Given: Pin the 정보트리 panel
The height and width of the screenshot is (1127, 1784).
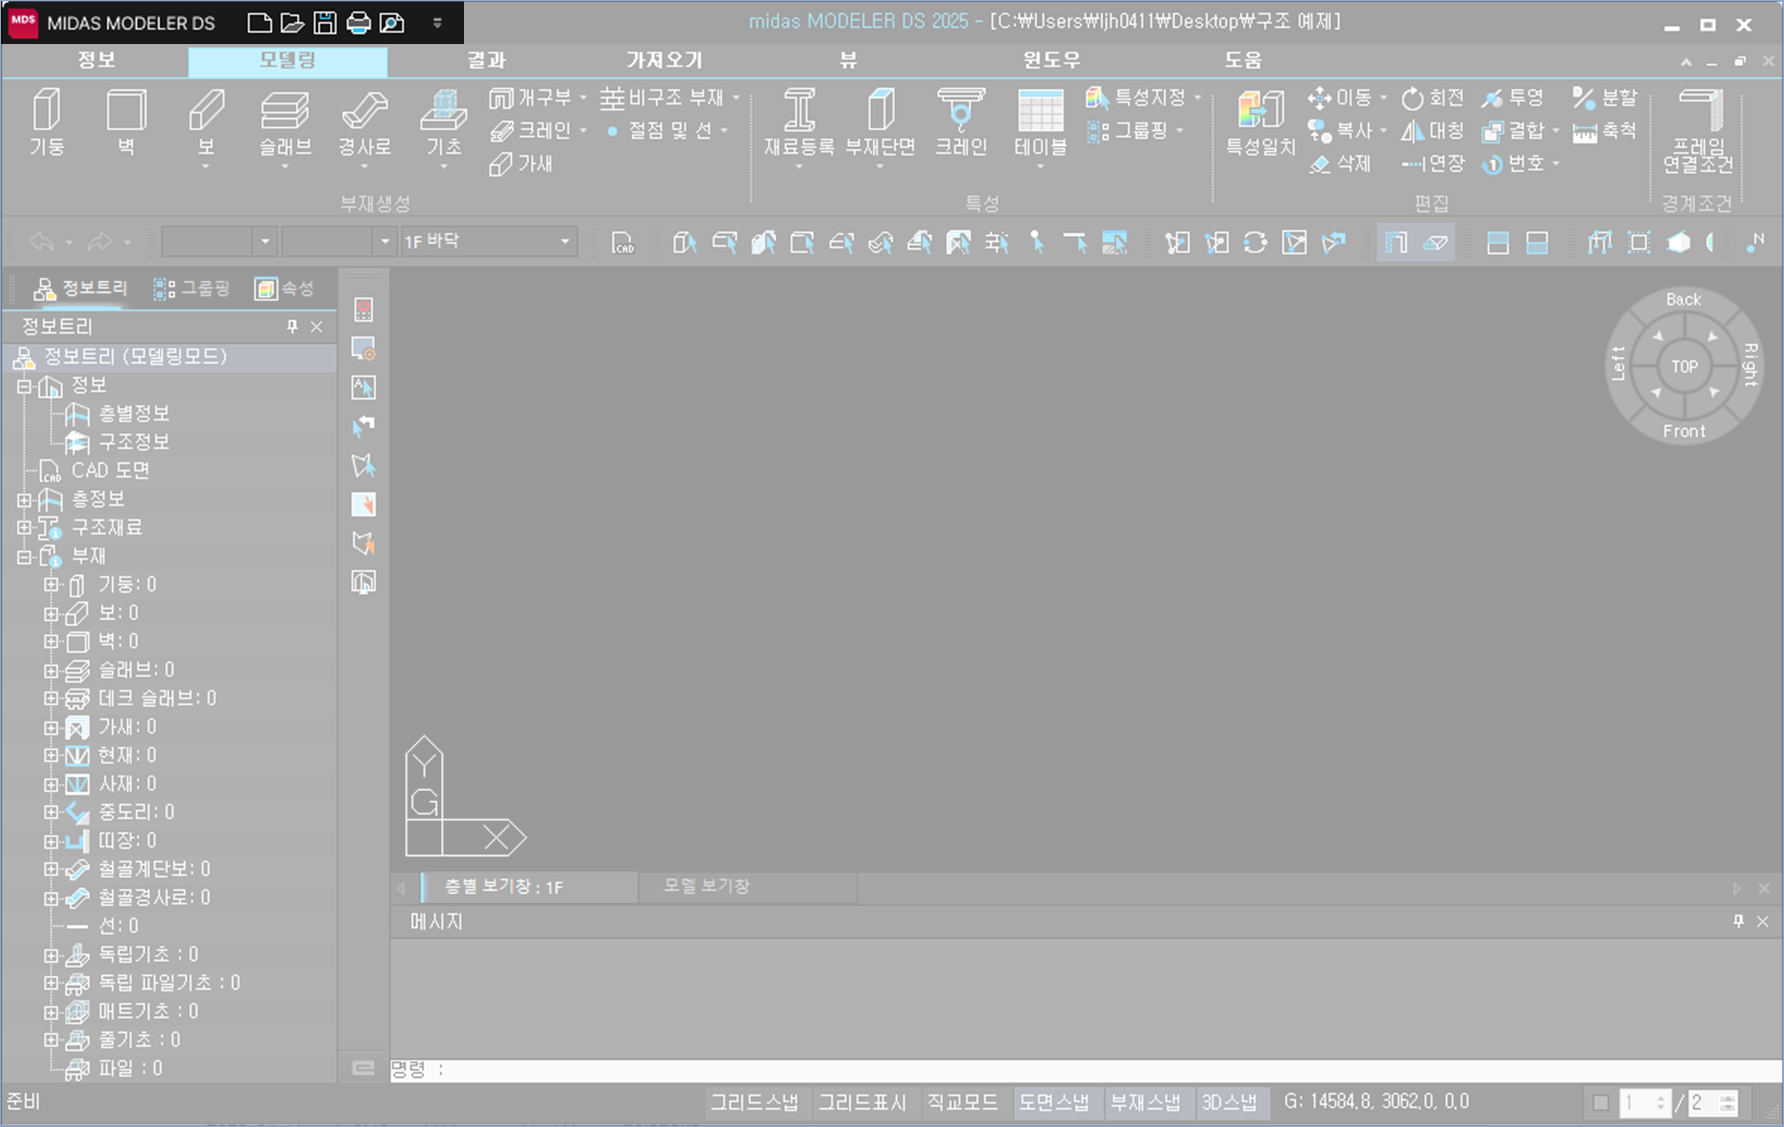Looking at the screenshot, I should [x=292, y=327].
